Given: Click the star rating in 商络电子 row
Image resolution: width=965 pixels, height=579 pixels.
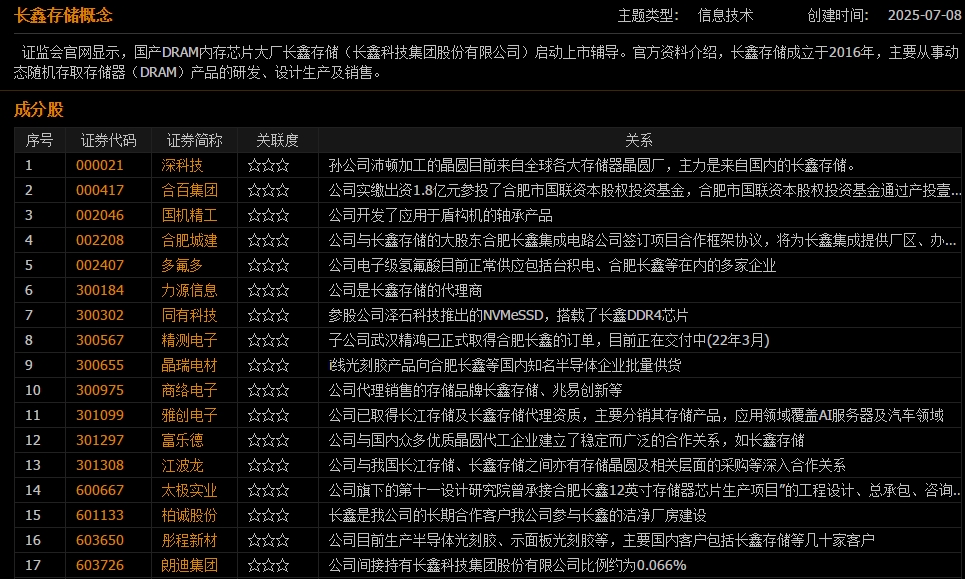Looking at the screenshot, I should [268, 390].
